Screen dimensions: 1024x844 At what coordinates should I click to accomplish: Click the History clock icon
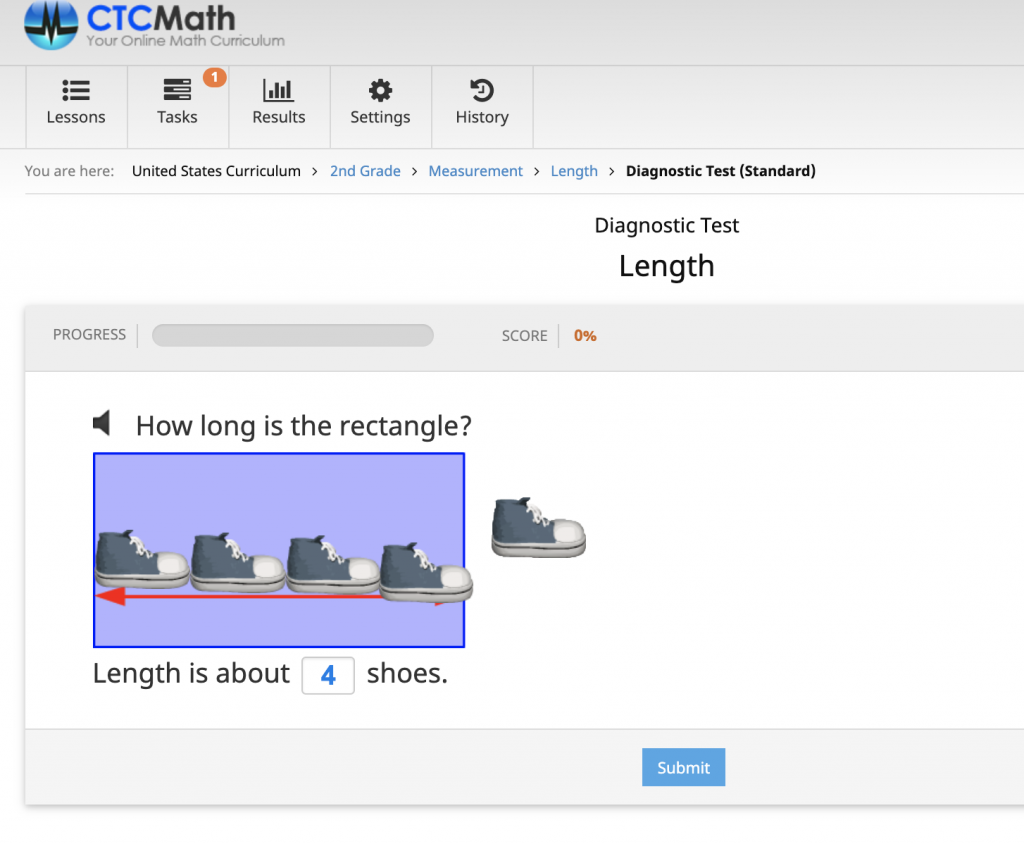pos(482,90)
